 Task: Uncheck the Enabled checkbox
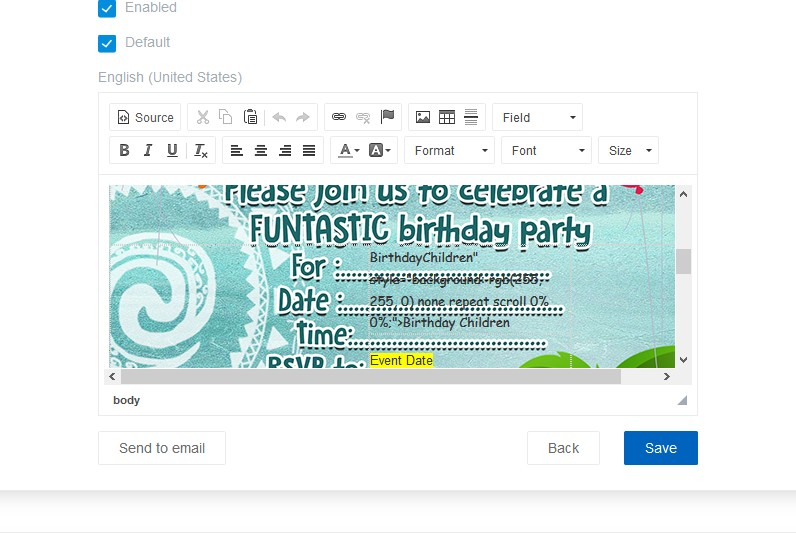pyautogui.click(x=107, y=8)
